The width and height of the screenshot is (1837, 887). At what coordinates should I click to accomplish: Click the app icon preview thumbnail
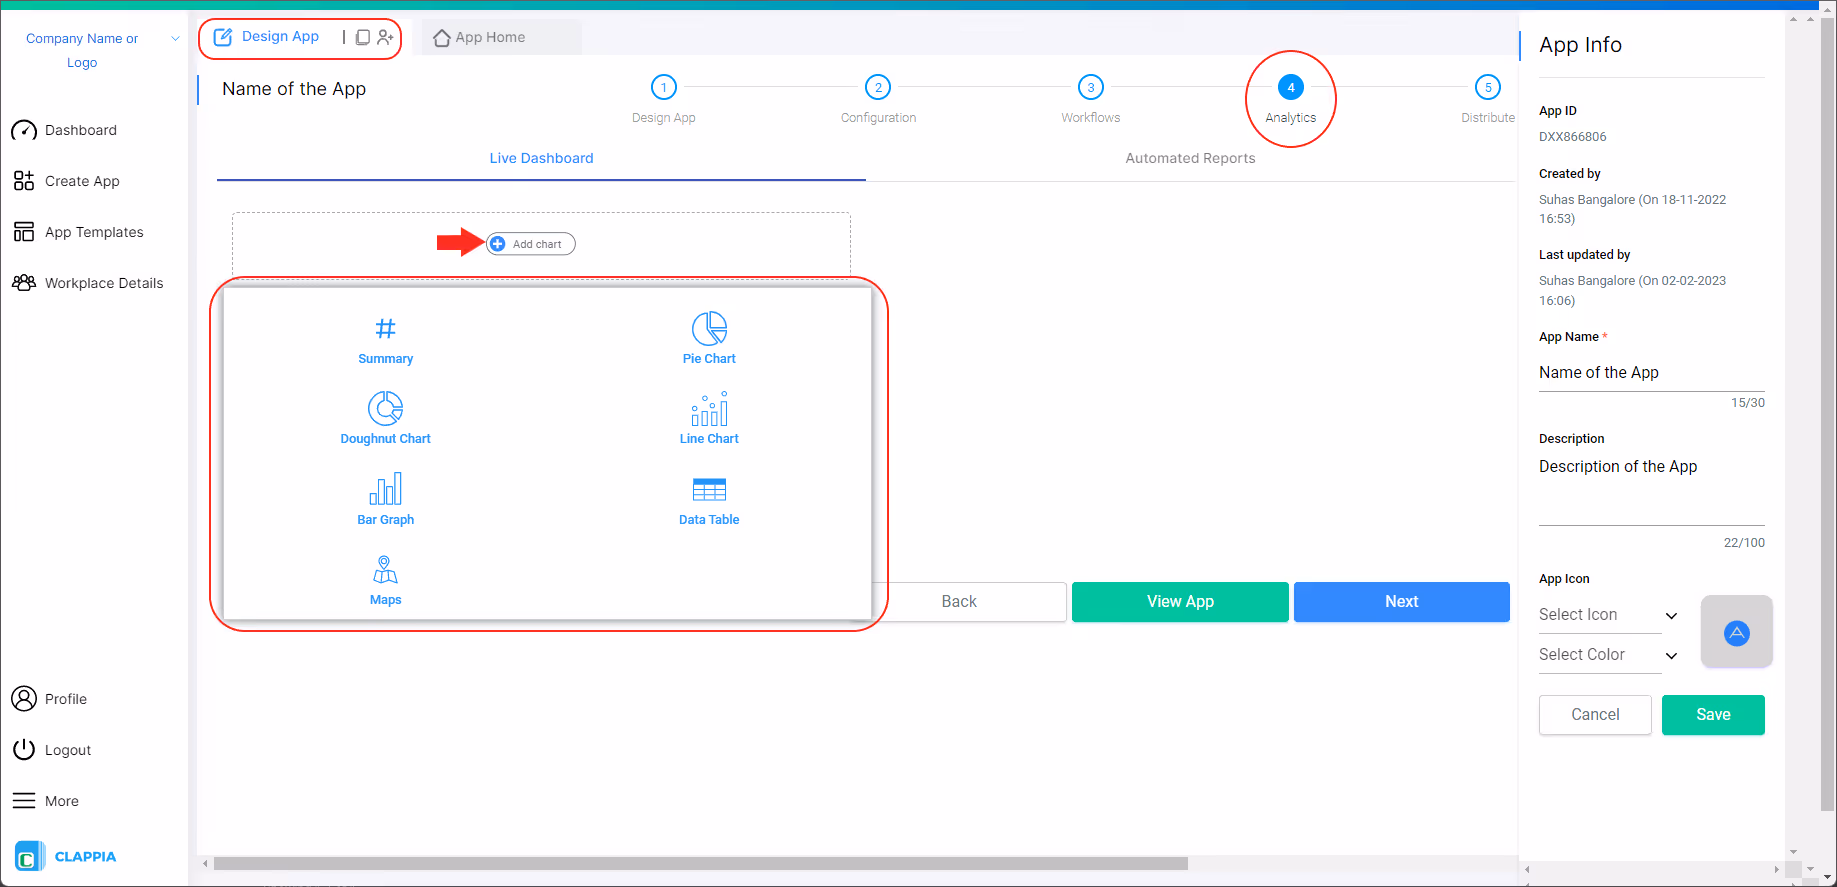[x=1736, y=632]
